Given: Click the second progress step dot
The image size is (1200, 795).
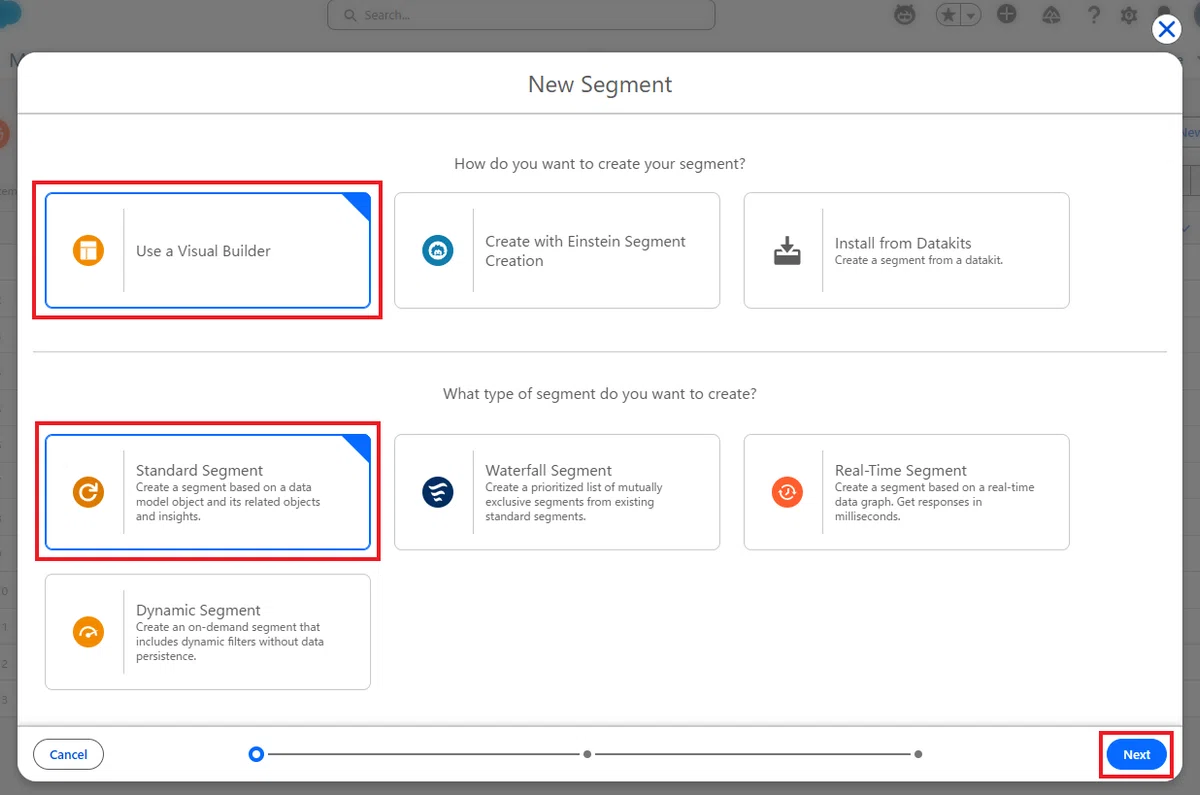Looking at the screenshot, I should pyautogui.click(x=587, y=754).
